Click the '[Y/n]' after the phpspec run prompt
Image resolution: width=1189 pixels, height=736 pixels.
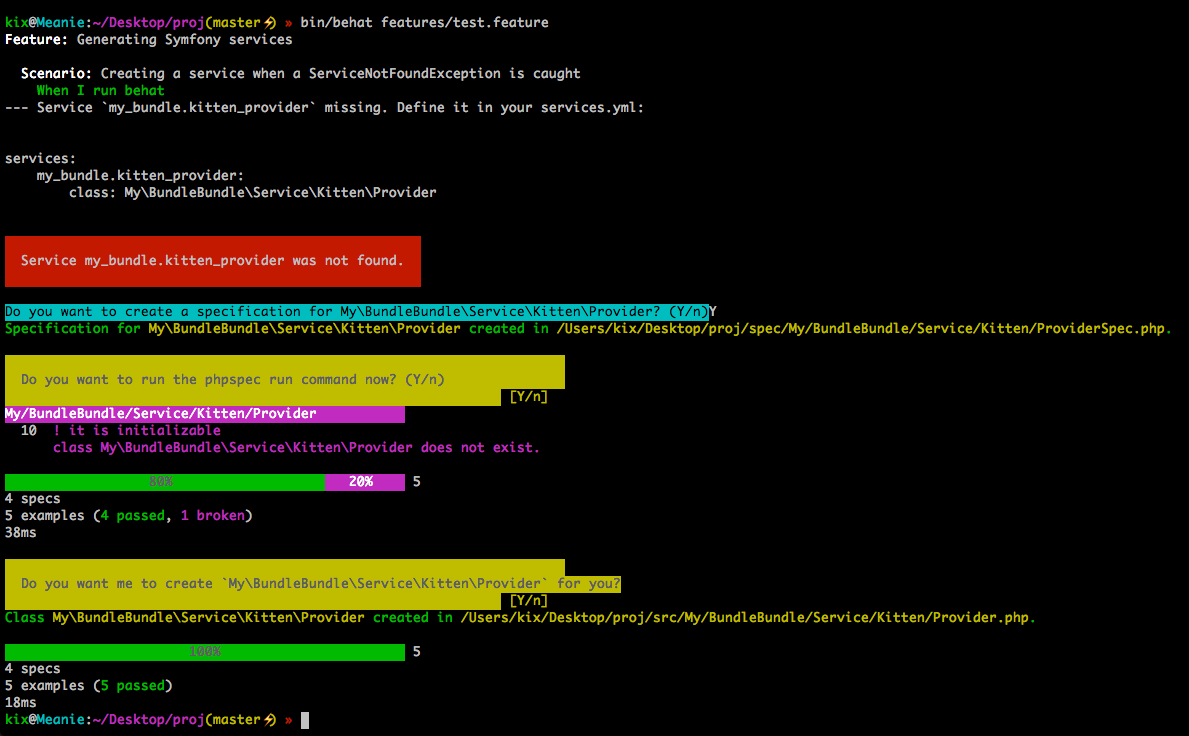pyautogui.click(x=529, y=396)
